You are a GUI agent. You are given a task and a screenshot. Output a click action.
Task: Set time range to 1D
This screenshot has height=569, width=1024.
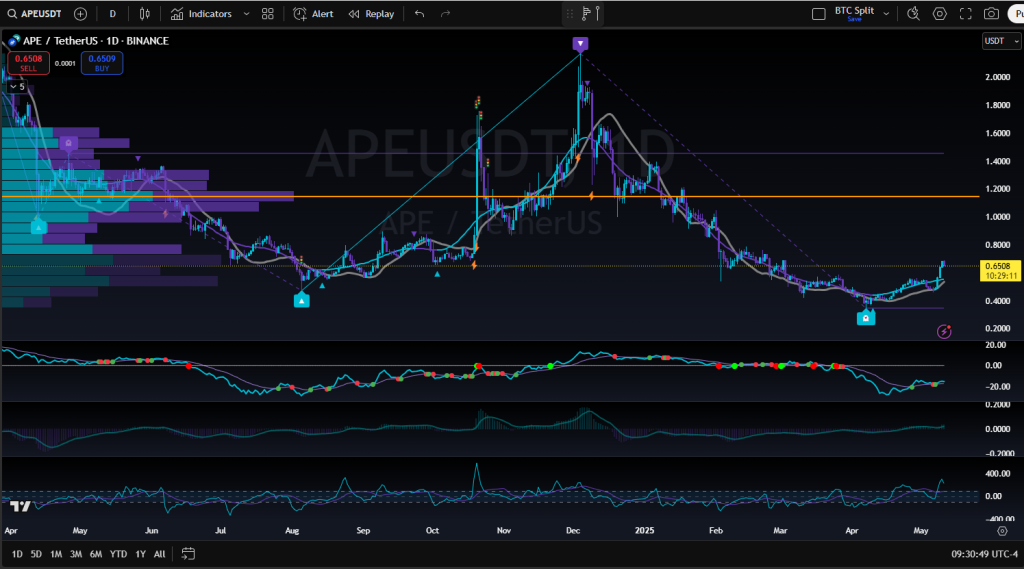[17, 554]
